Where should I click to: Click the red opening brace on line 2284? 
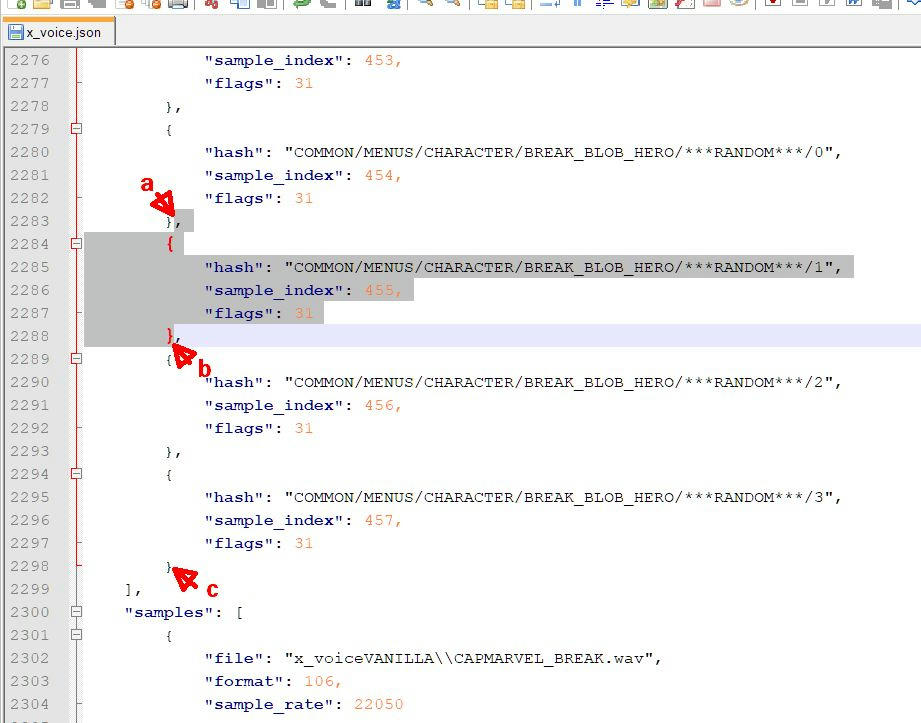[x=170, y=244]
